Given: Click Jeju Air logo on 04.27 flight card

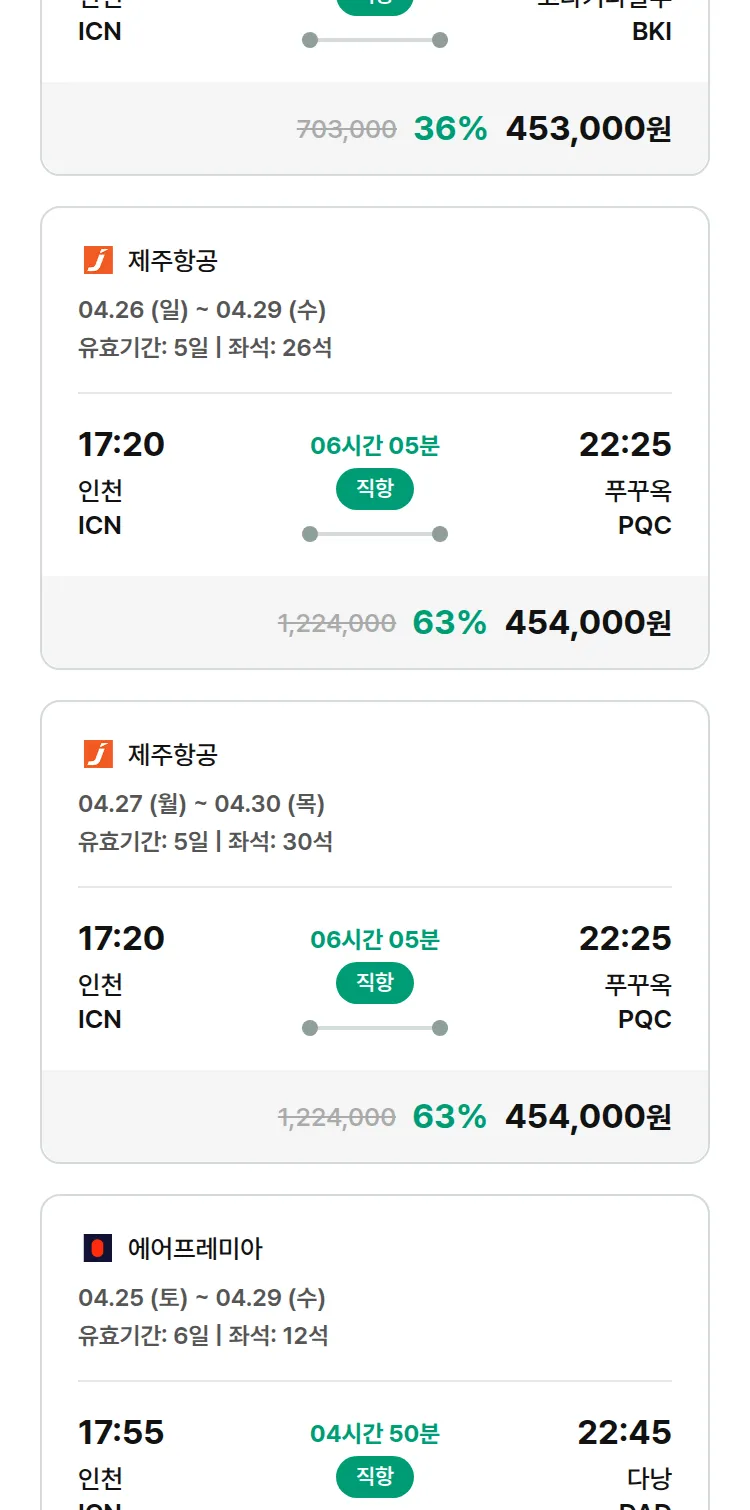Looking at the screenshot, I should [98, 755].
